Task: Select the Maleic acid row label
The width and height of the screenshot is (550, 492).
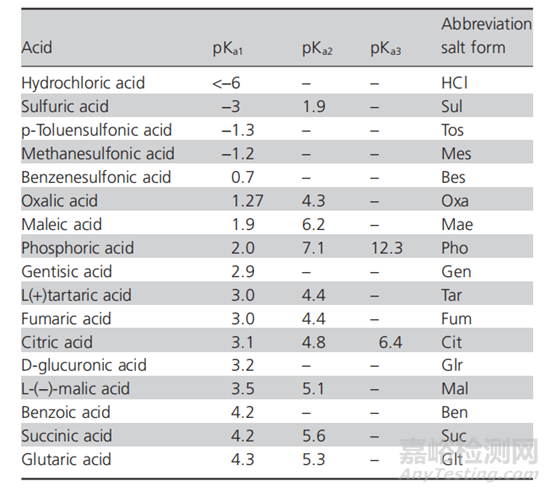Action: [x=62, y=224]
